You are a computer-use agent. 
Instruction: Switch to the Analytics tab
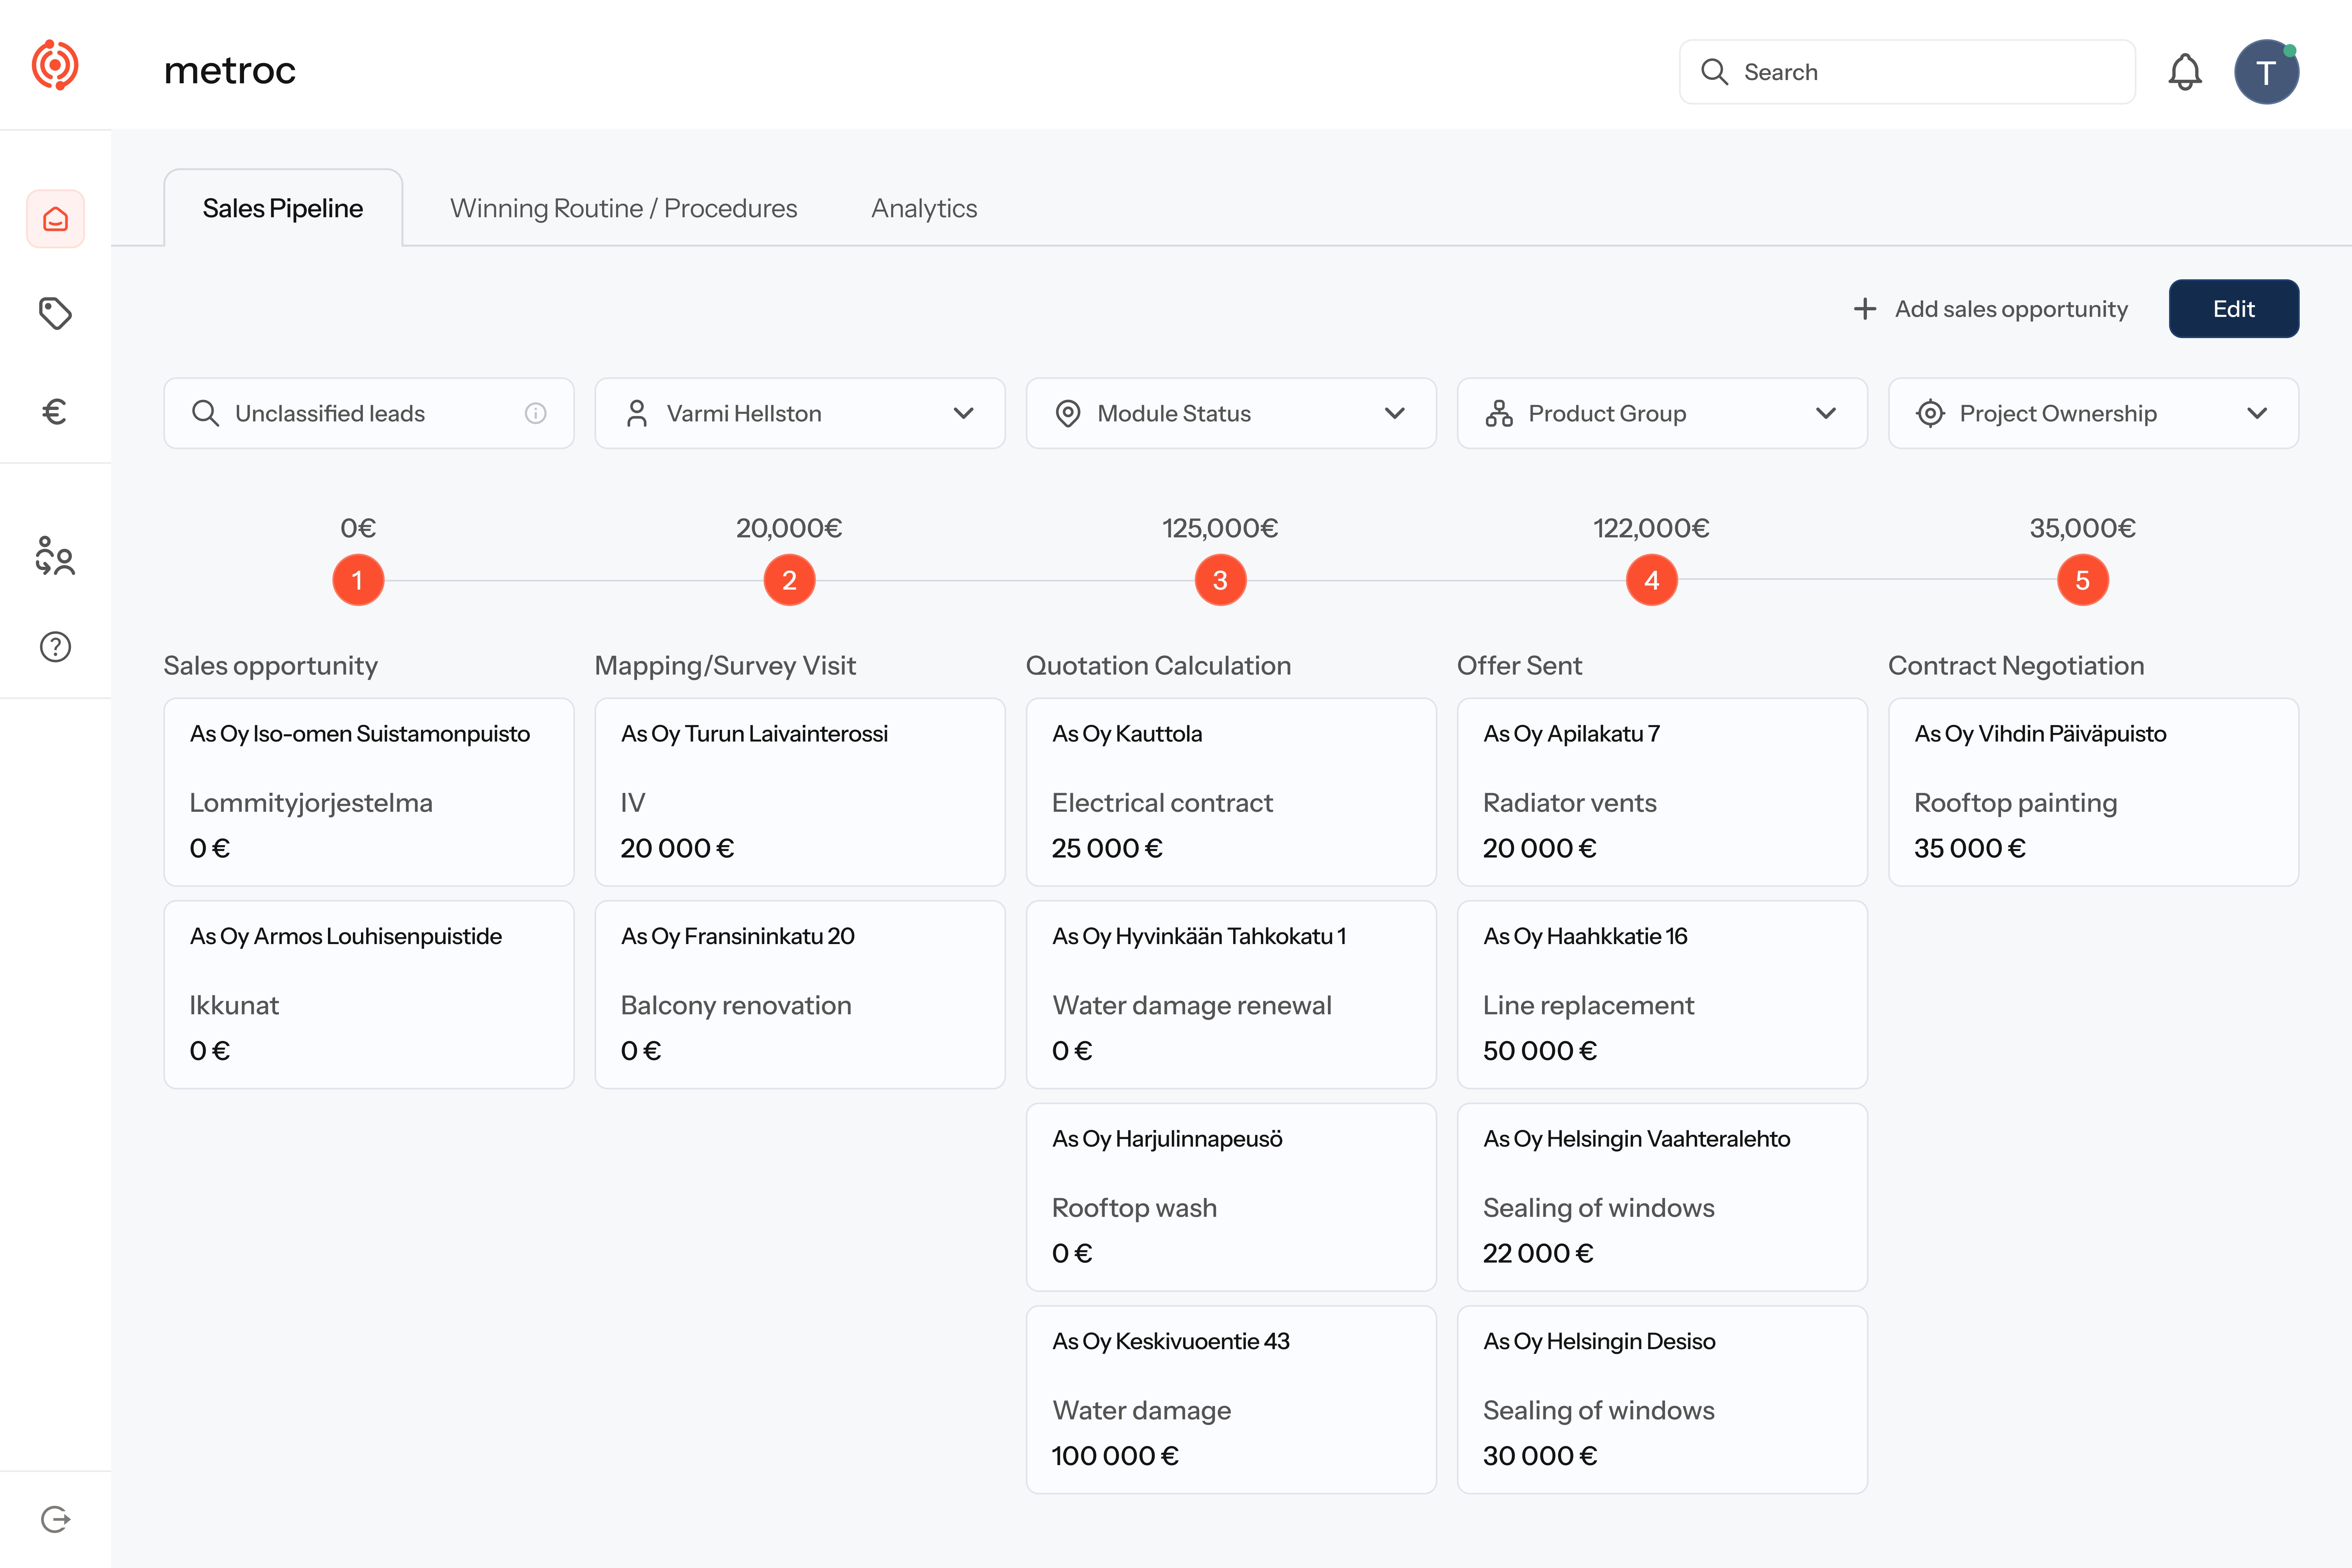pyautogui.click(x=923, y=208)
